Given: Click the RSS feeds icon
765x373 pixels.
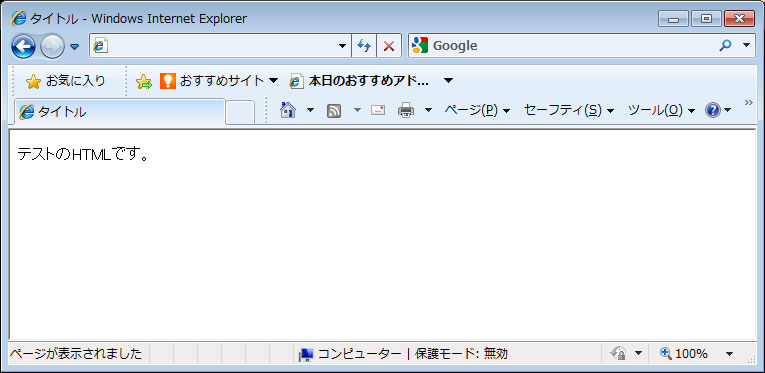Looking at the screenshot, I should tap(334, 111).
